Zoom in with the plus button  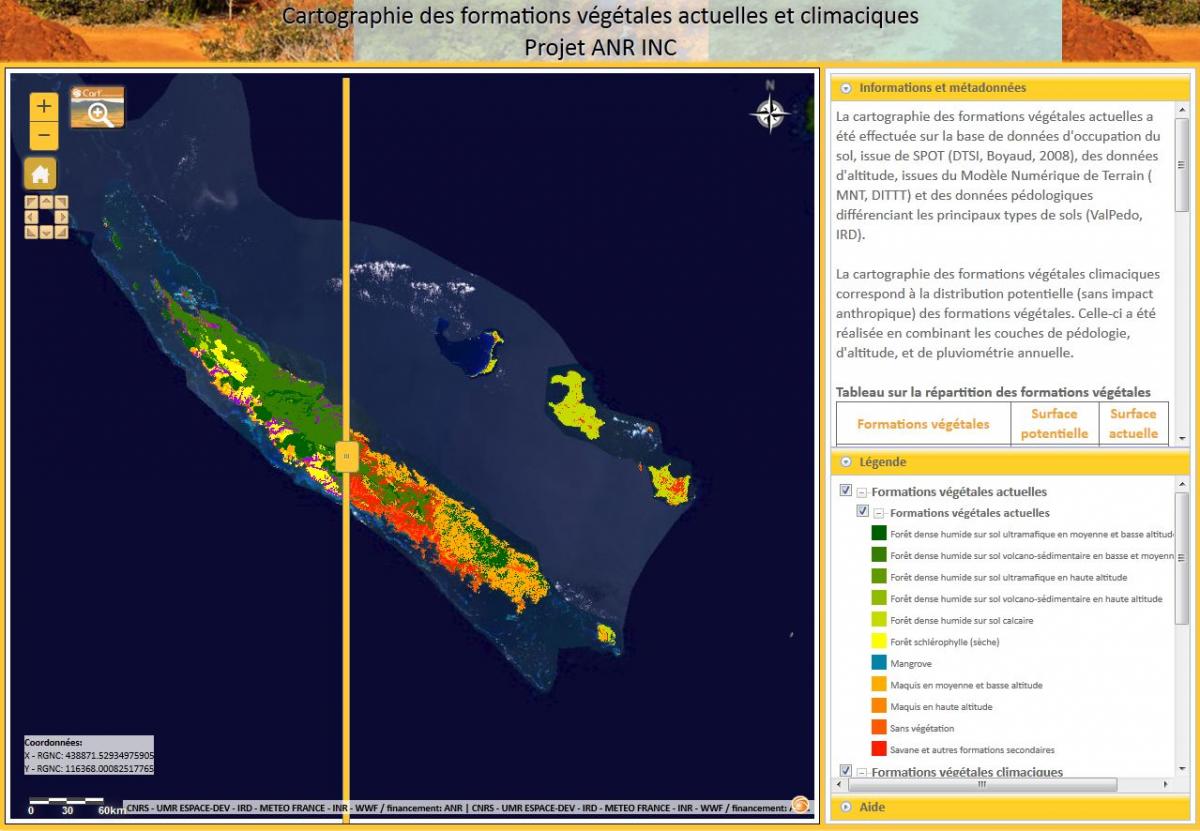pyautogui.click(x=44, y=106)
